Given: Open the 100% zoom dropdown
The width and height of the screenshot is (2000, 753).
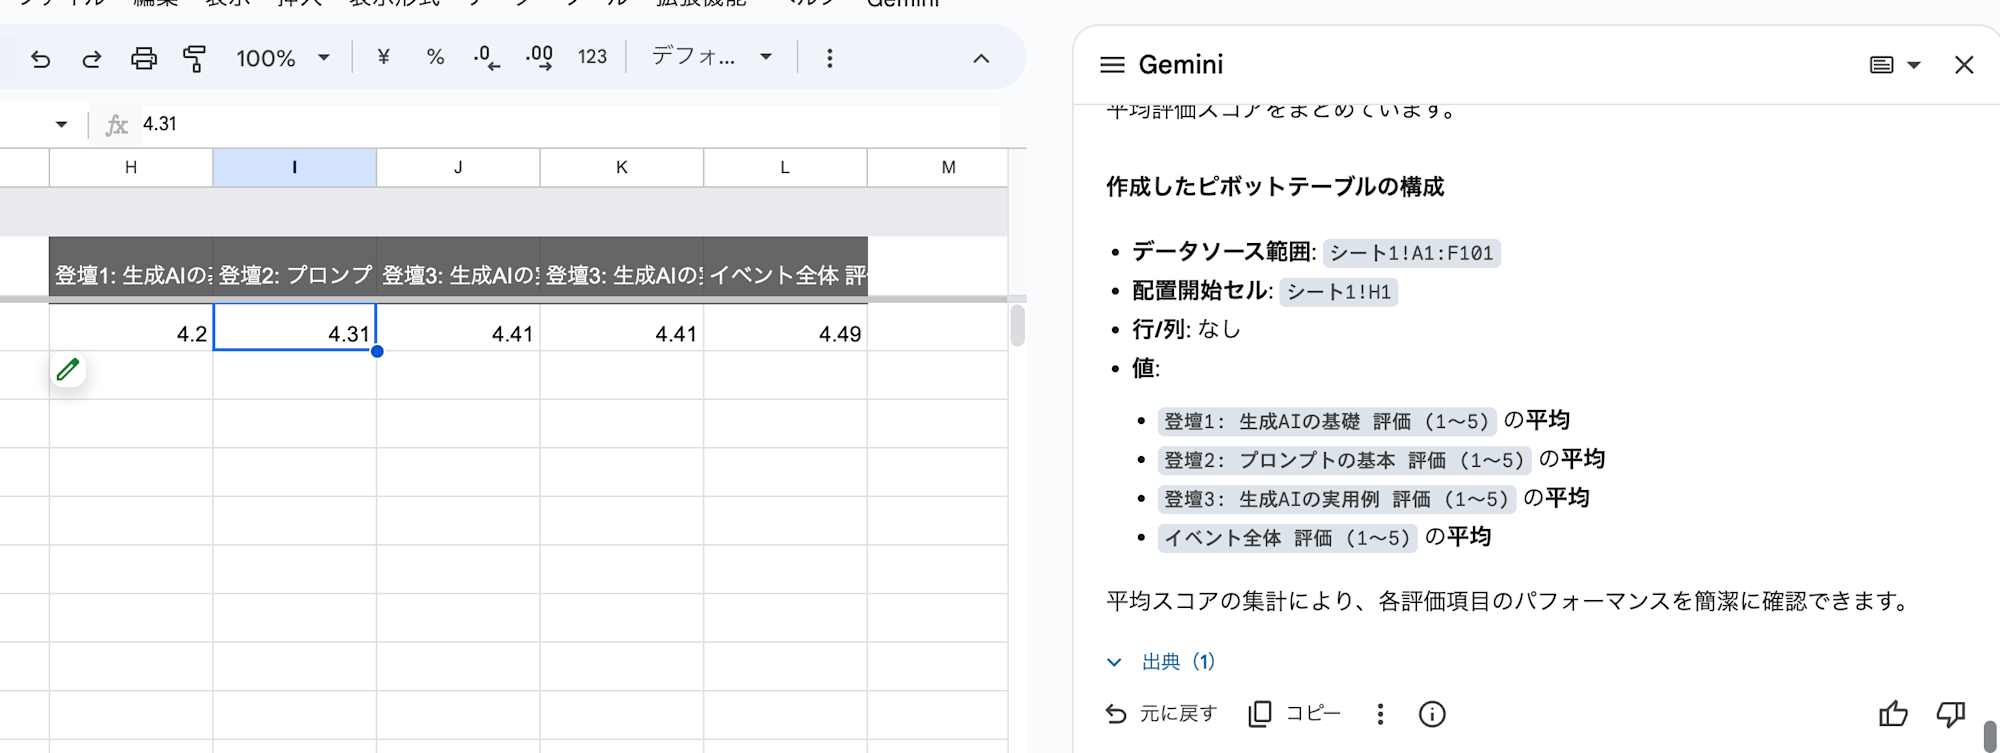Looking at the screenshot, I should (283, 58).
